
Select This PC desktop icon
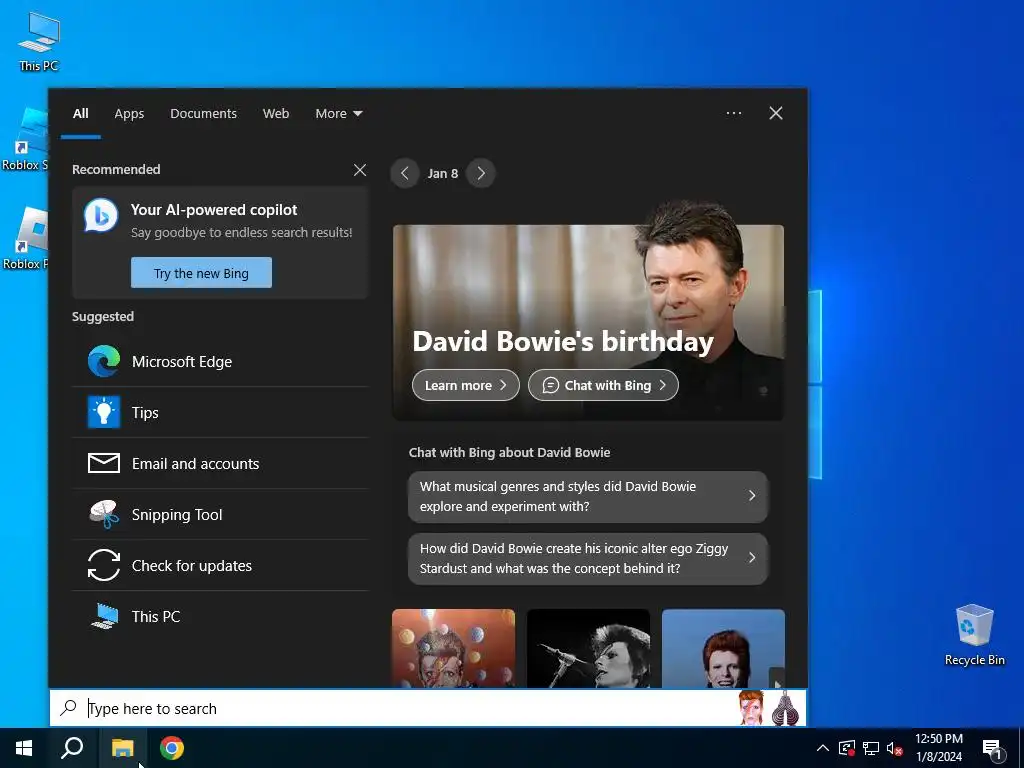tap(39, 42)
